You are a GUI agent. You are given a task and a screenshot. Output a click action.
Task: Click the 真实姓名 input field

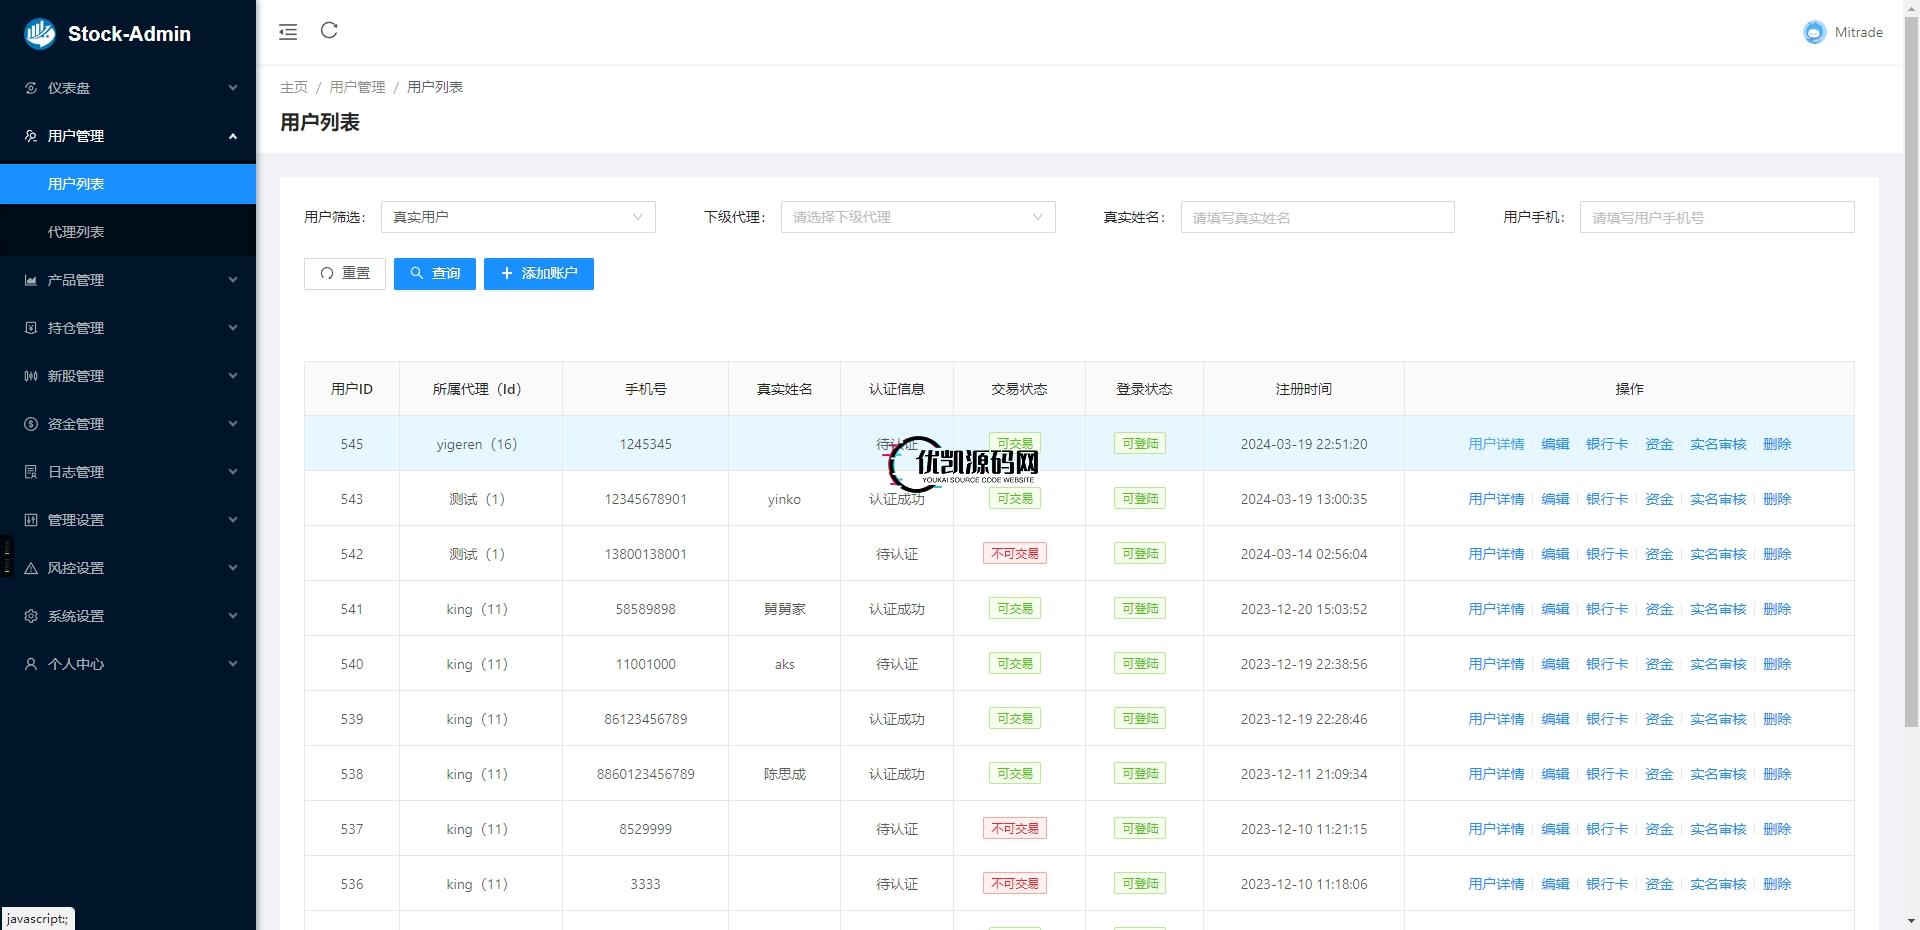pyautogui.click(x=1316, y=217)
